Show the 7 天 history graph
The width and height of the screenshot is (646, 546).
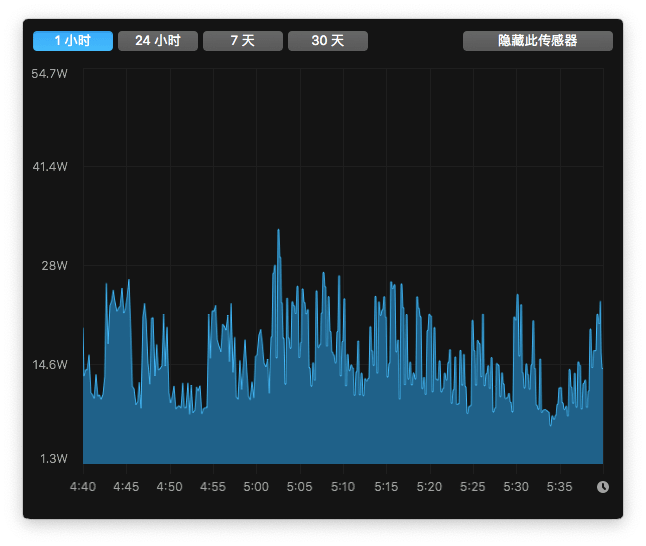coord(243,41)
